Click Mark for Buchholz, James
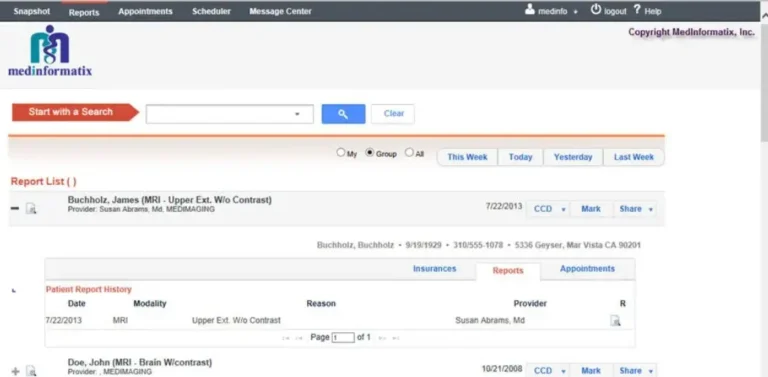 tap(591, 209)
